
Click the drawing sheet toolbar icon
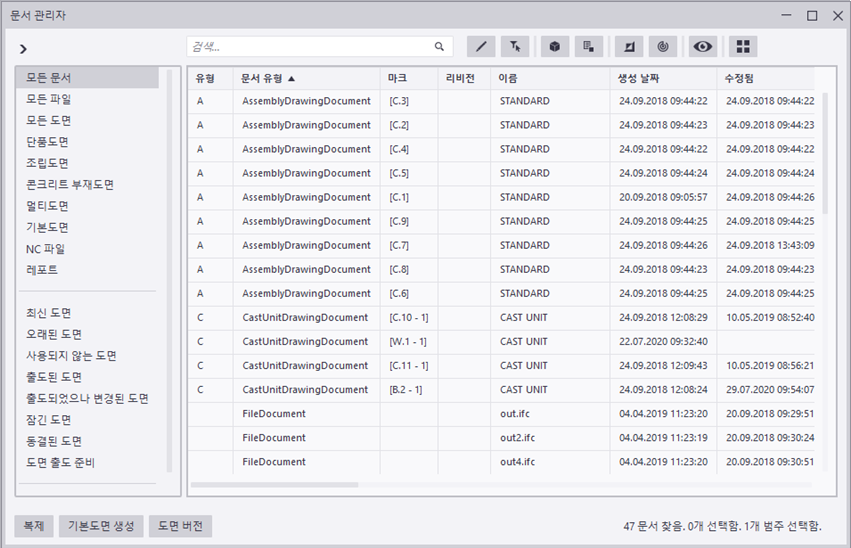pos(629,47)
